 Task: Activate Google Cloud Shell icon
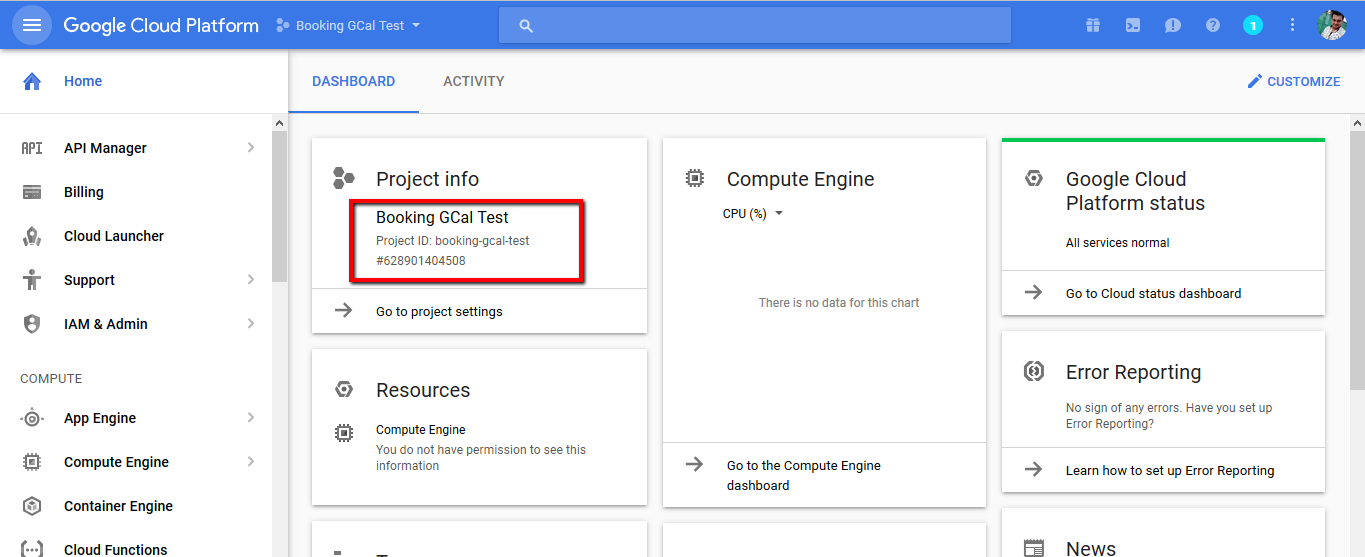(x=1133, y=25)
